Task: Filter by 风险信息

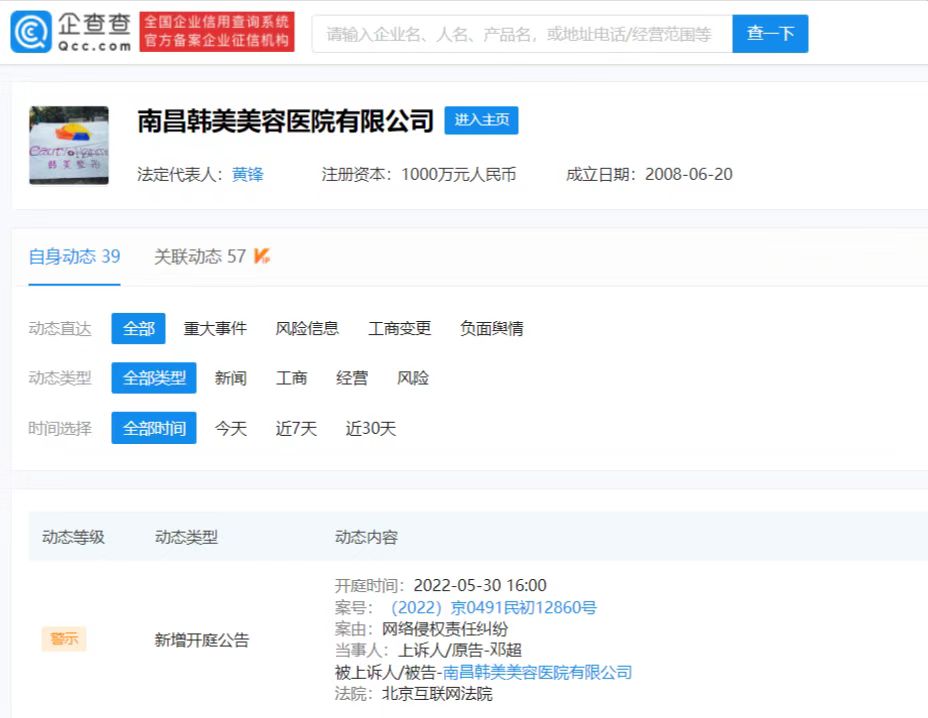Action: point(307,329)
